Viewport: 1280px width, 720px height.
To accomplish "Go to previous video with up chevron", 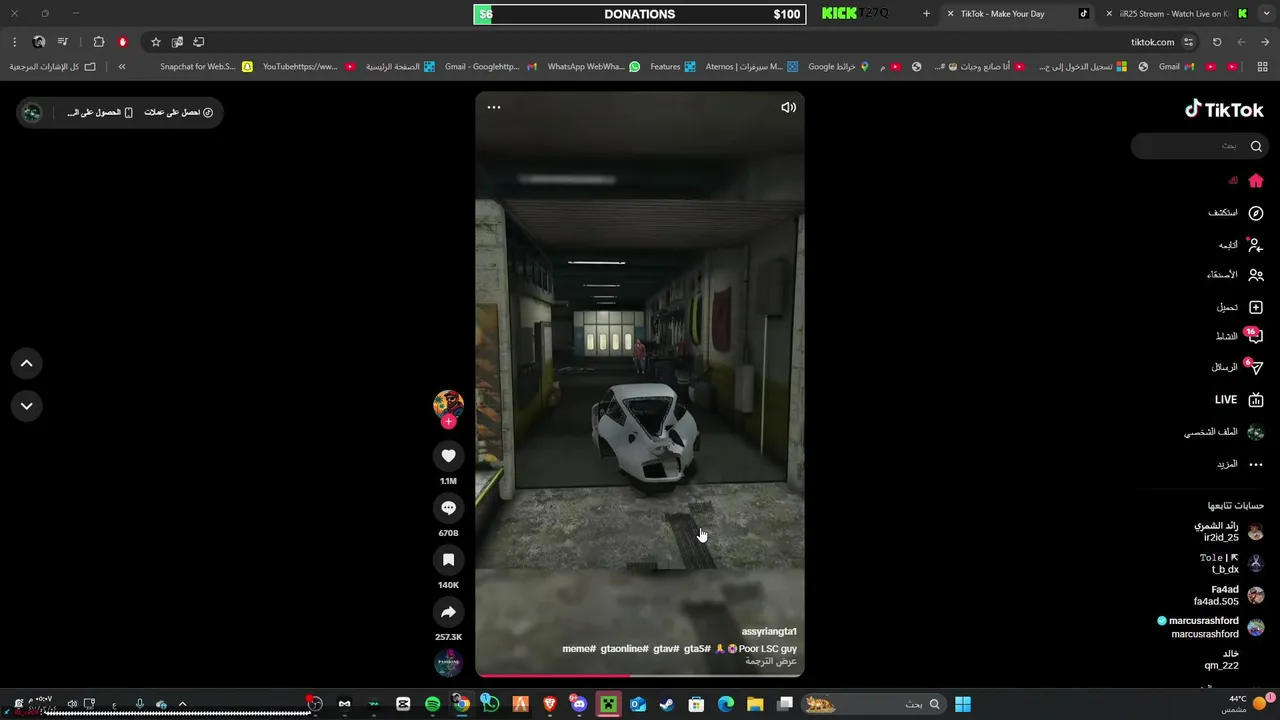I will [27, 364].
